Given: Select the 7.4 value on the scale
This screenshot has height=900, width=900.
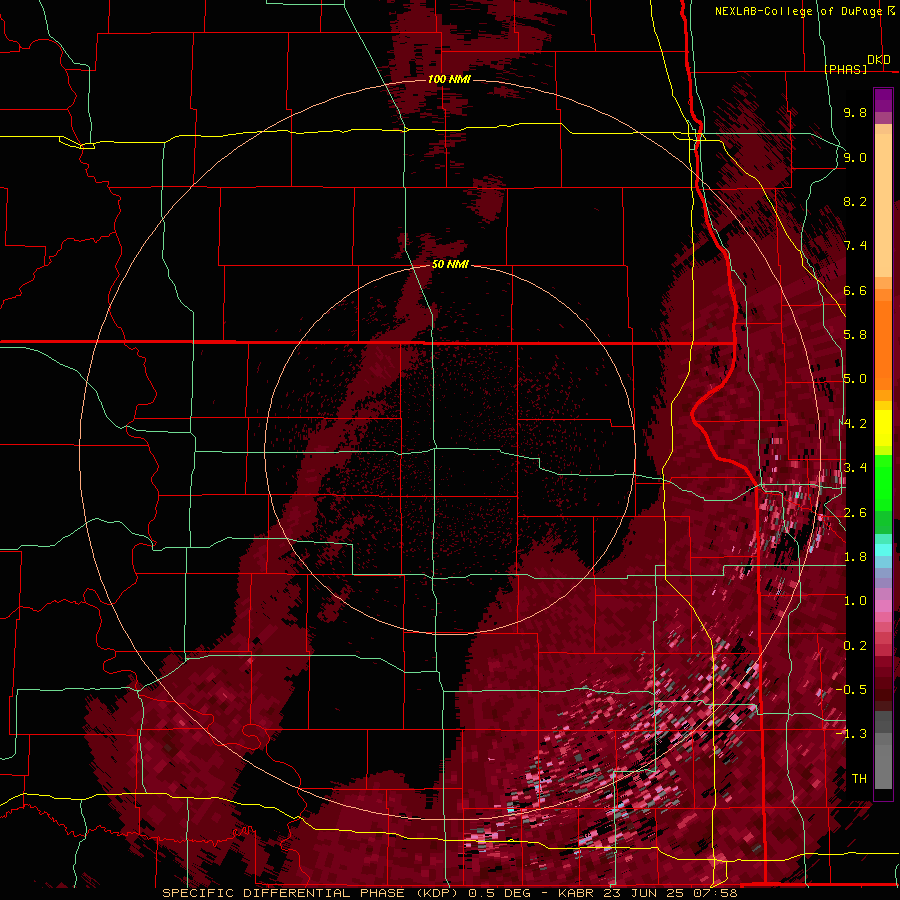Looking at the screenshot, I should [x=855, y=246].
